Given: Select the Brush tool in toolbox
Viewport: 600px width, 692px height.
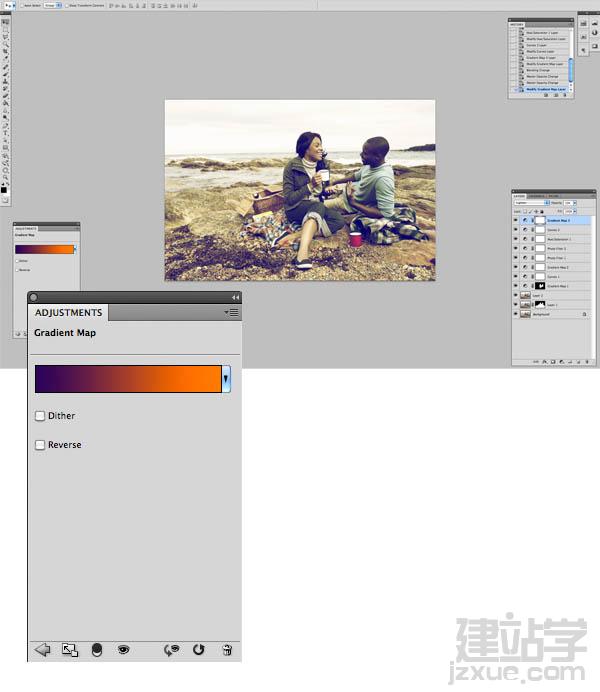Looking at the screenshot, I should 5,74.
